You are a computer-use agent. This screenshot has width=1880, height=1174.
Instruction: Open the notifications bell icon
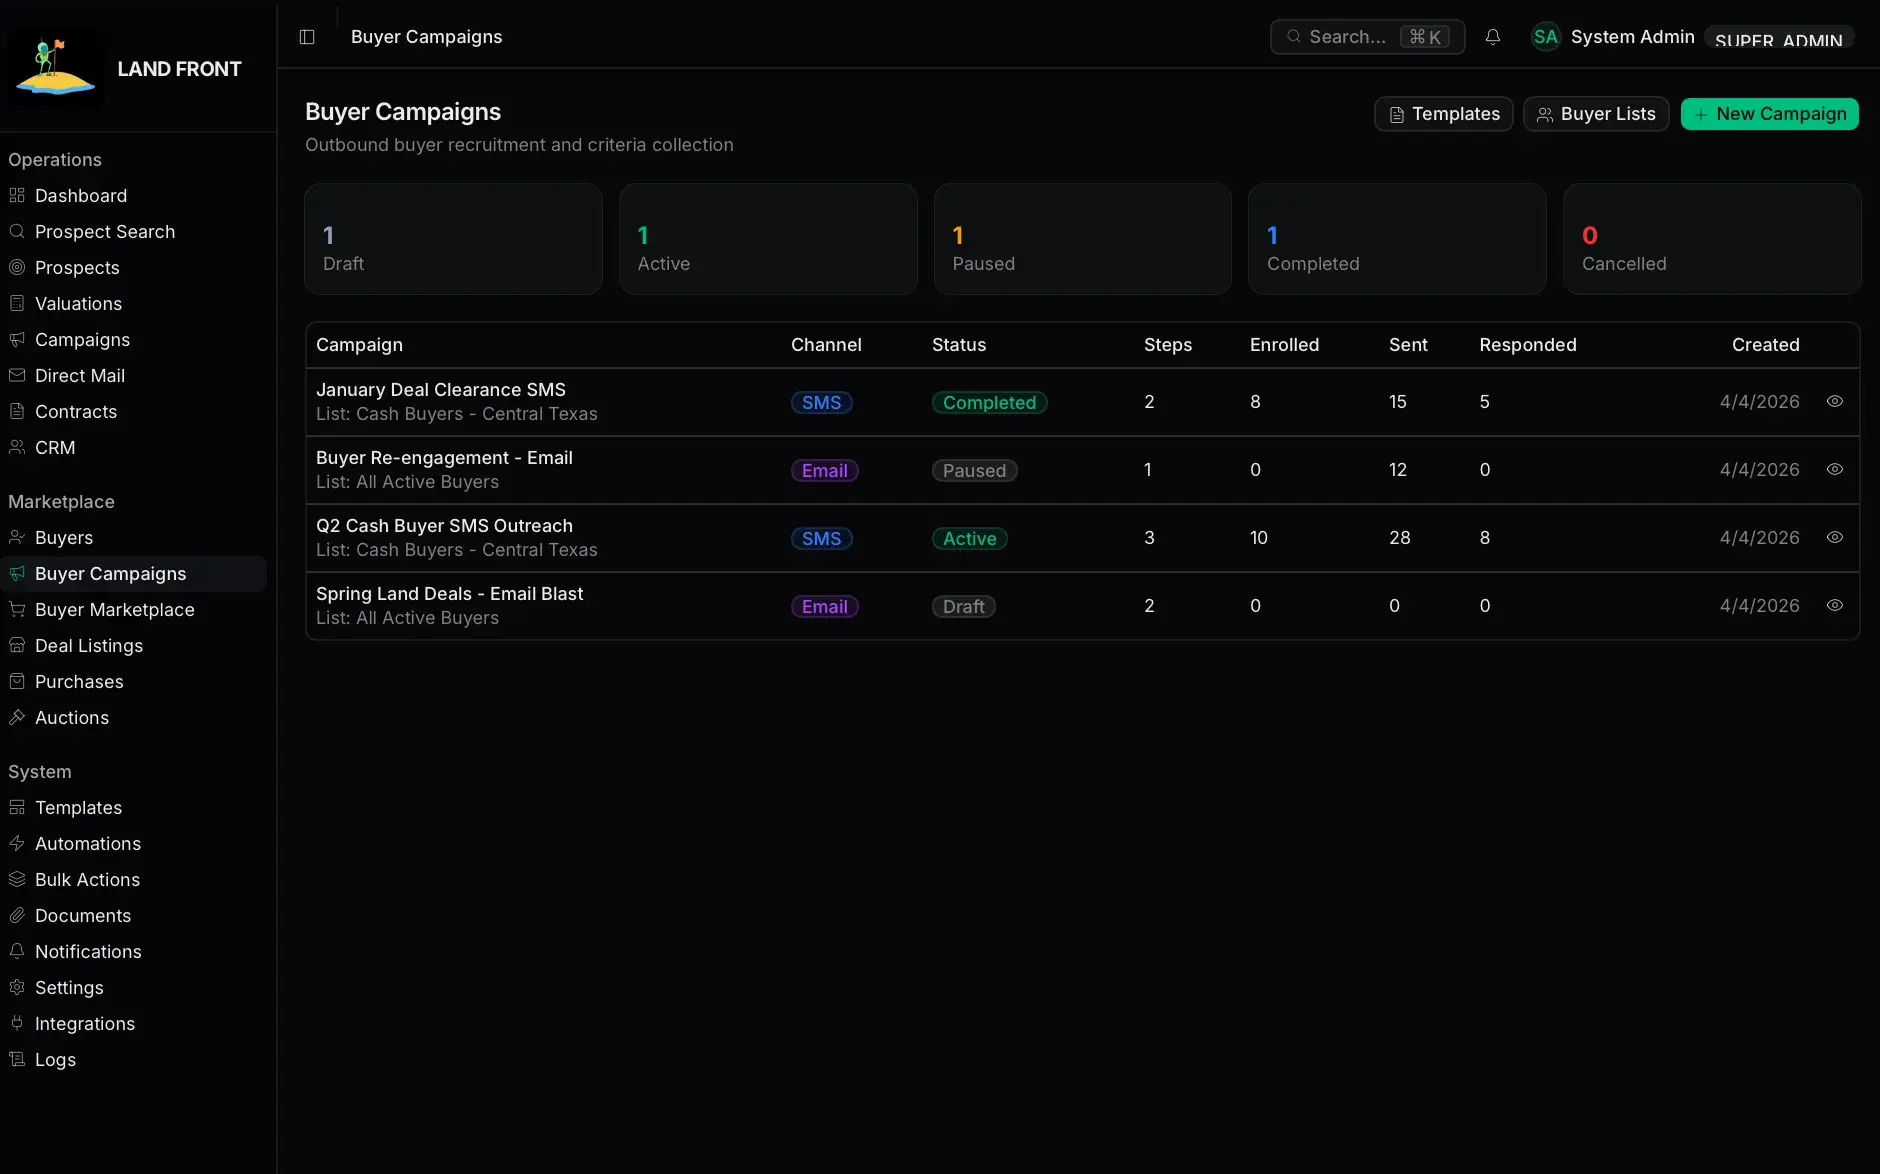tap(1492, 37)
